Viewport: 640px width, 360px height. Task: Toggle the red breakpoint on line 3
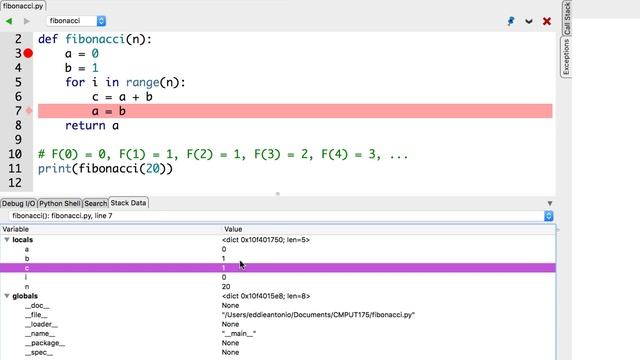(28, 53)
